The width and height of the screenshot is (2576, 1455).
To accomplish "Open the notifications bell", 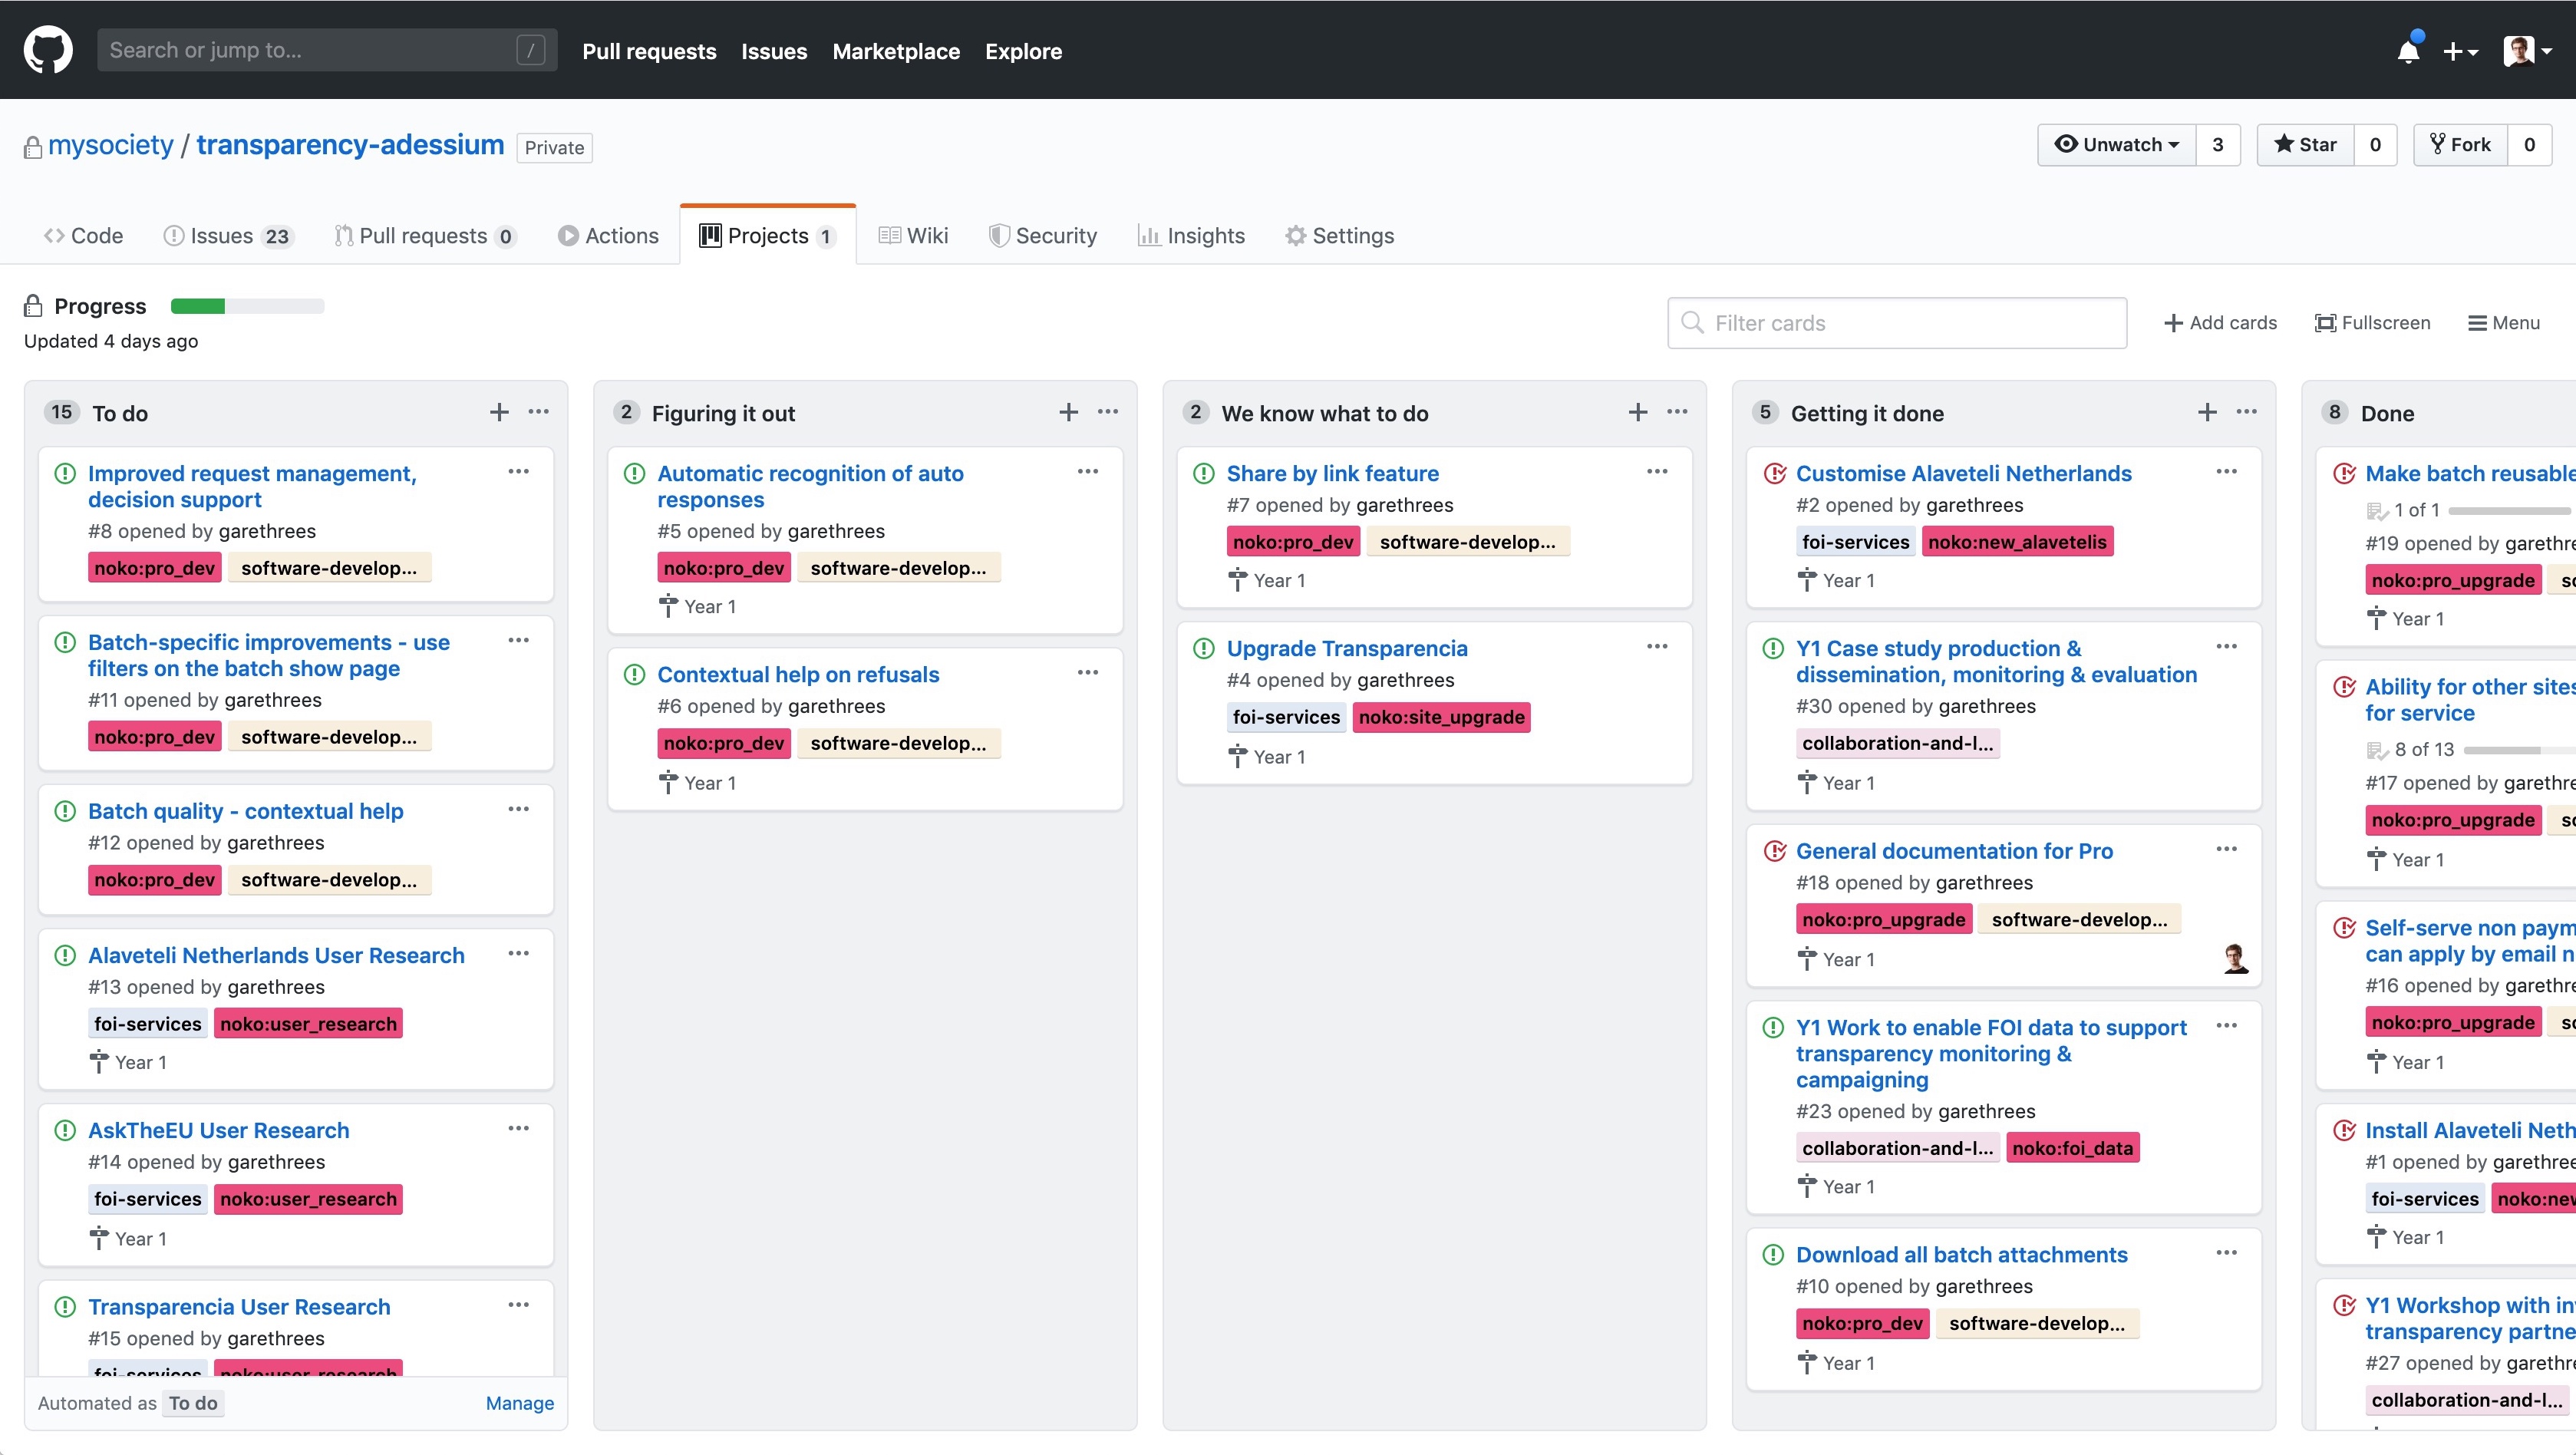I will (2408, 51).
